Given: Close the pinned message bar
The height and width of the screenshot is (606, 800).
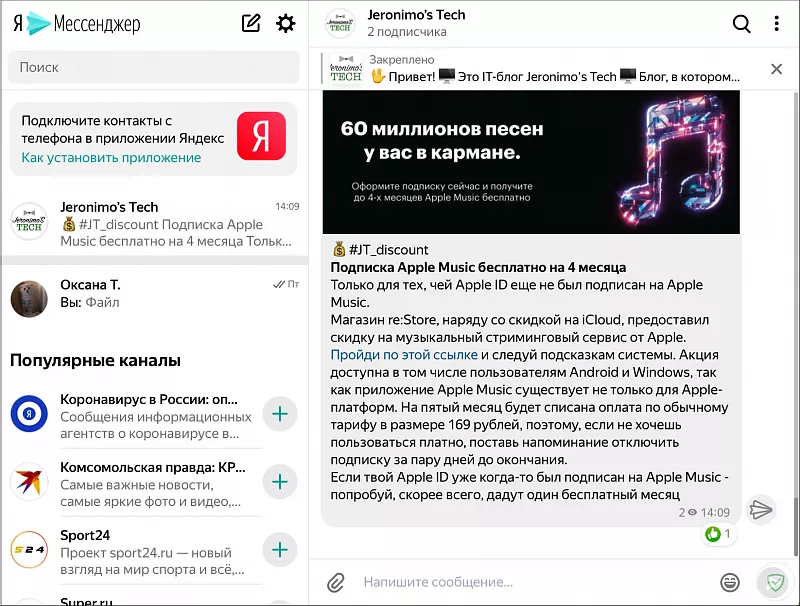Looking at the screenshot, I should tap(776, 69).
